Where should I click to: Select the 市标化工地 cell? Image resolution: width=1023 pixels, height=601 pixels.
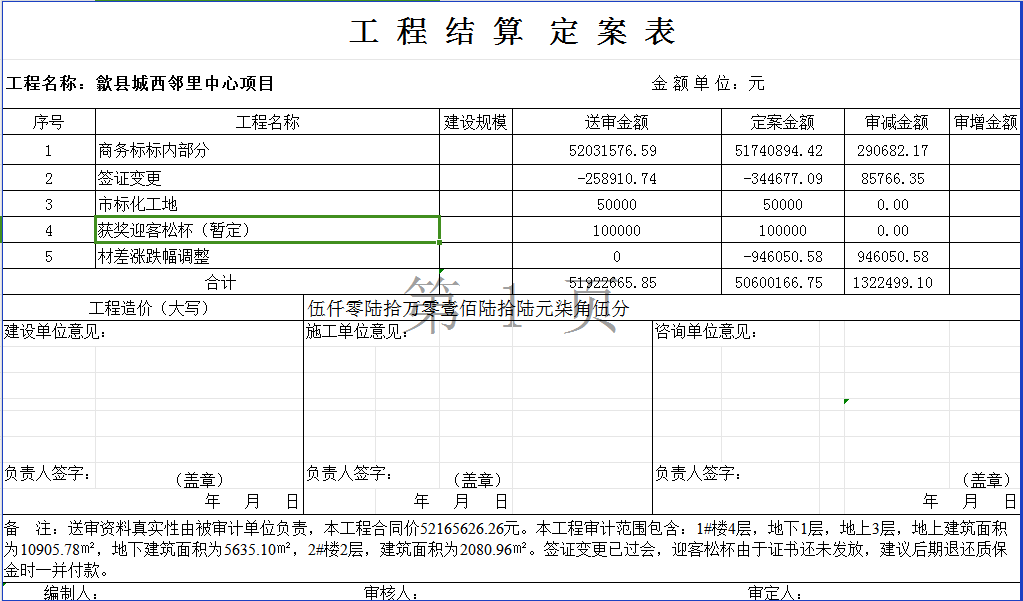coord(266,205)
